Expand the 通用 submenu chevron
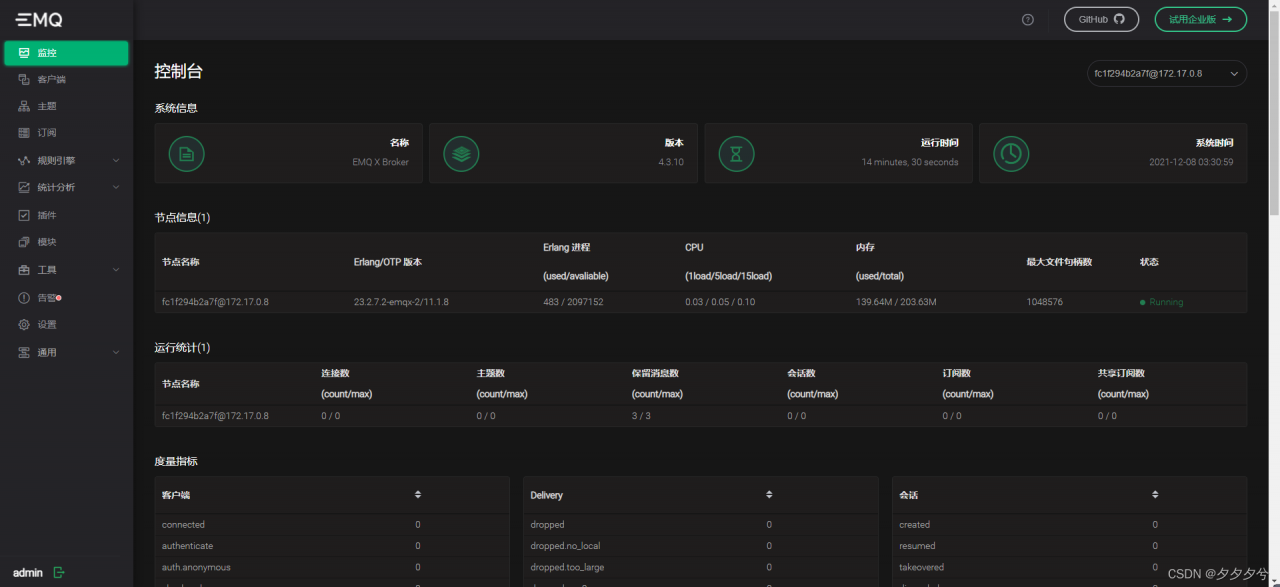1280x587 pixels. tap(116, 352)
